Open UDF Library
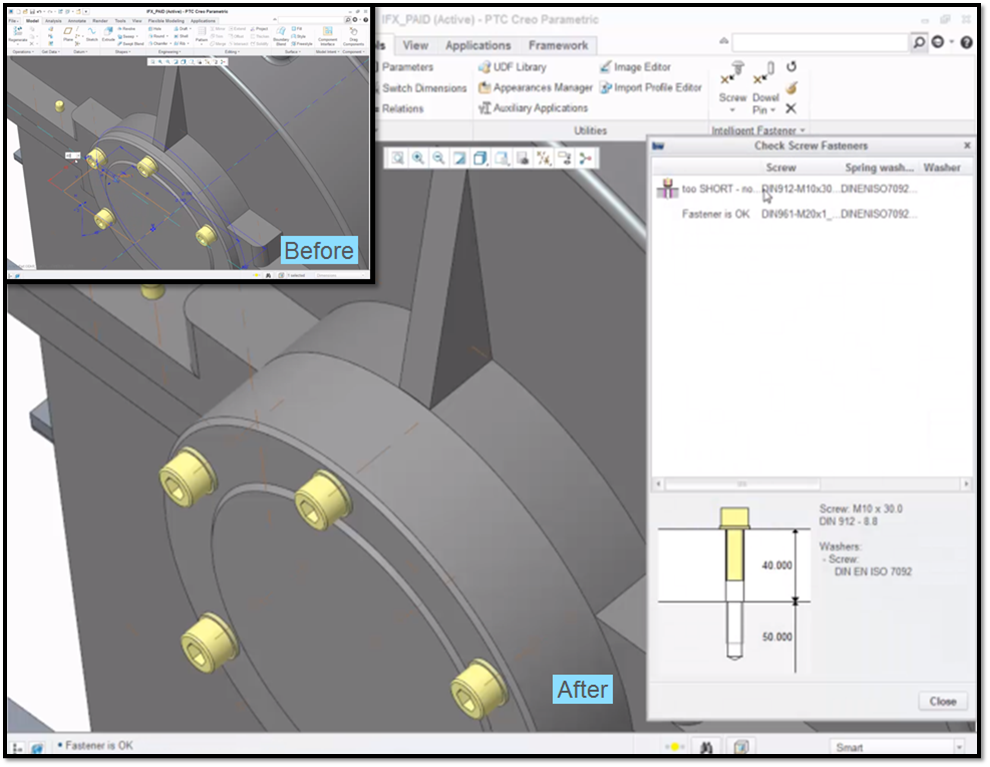Viewport: 990px width, 767px height. coord(512,67)
